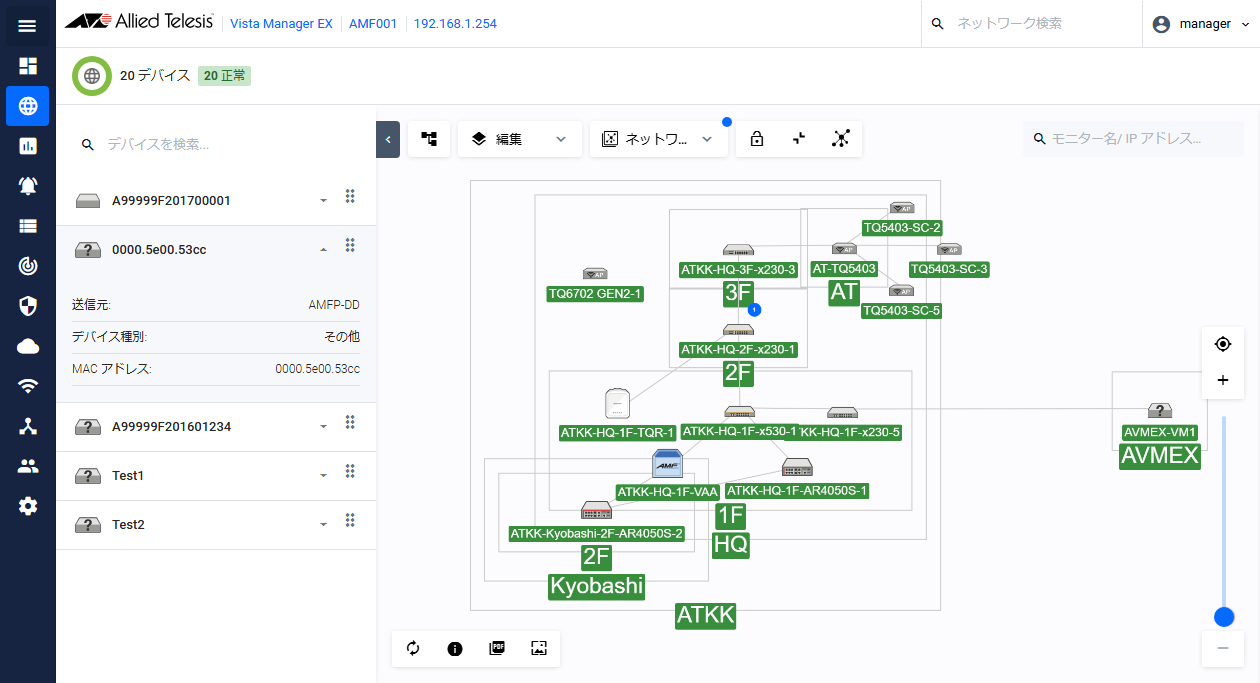Viewport: 1260px width, 683px height.
Task: Click drag handle for 0000.5e00.53cc
Action: point(350,246)
